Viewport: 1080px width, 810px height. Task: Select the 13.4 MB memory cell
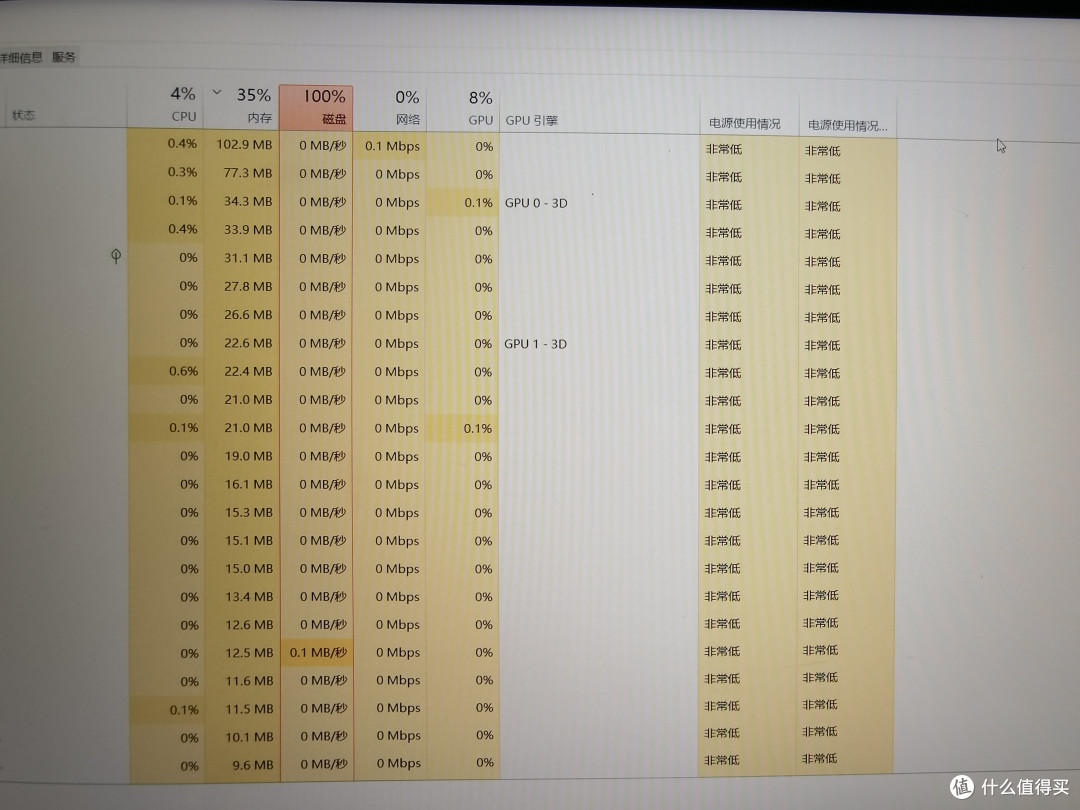pos(242,596)
